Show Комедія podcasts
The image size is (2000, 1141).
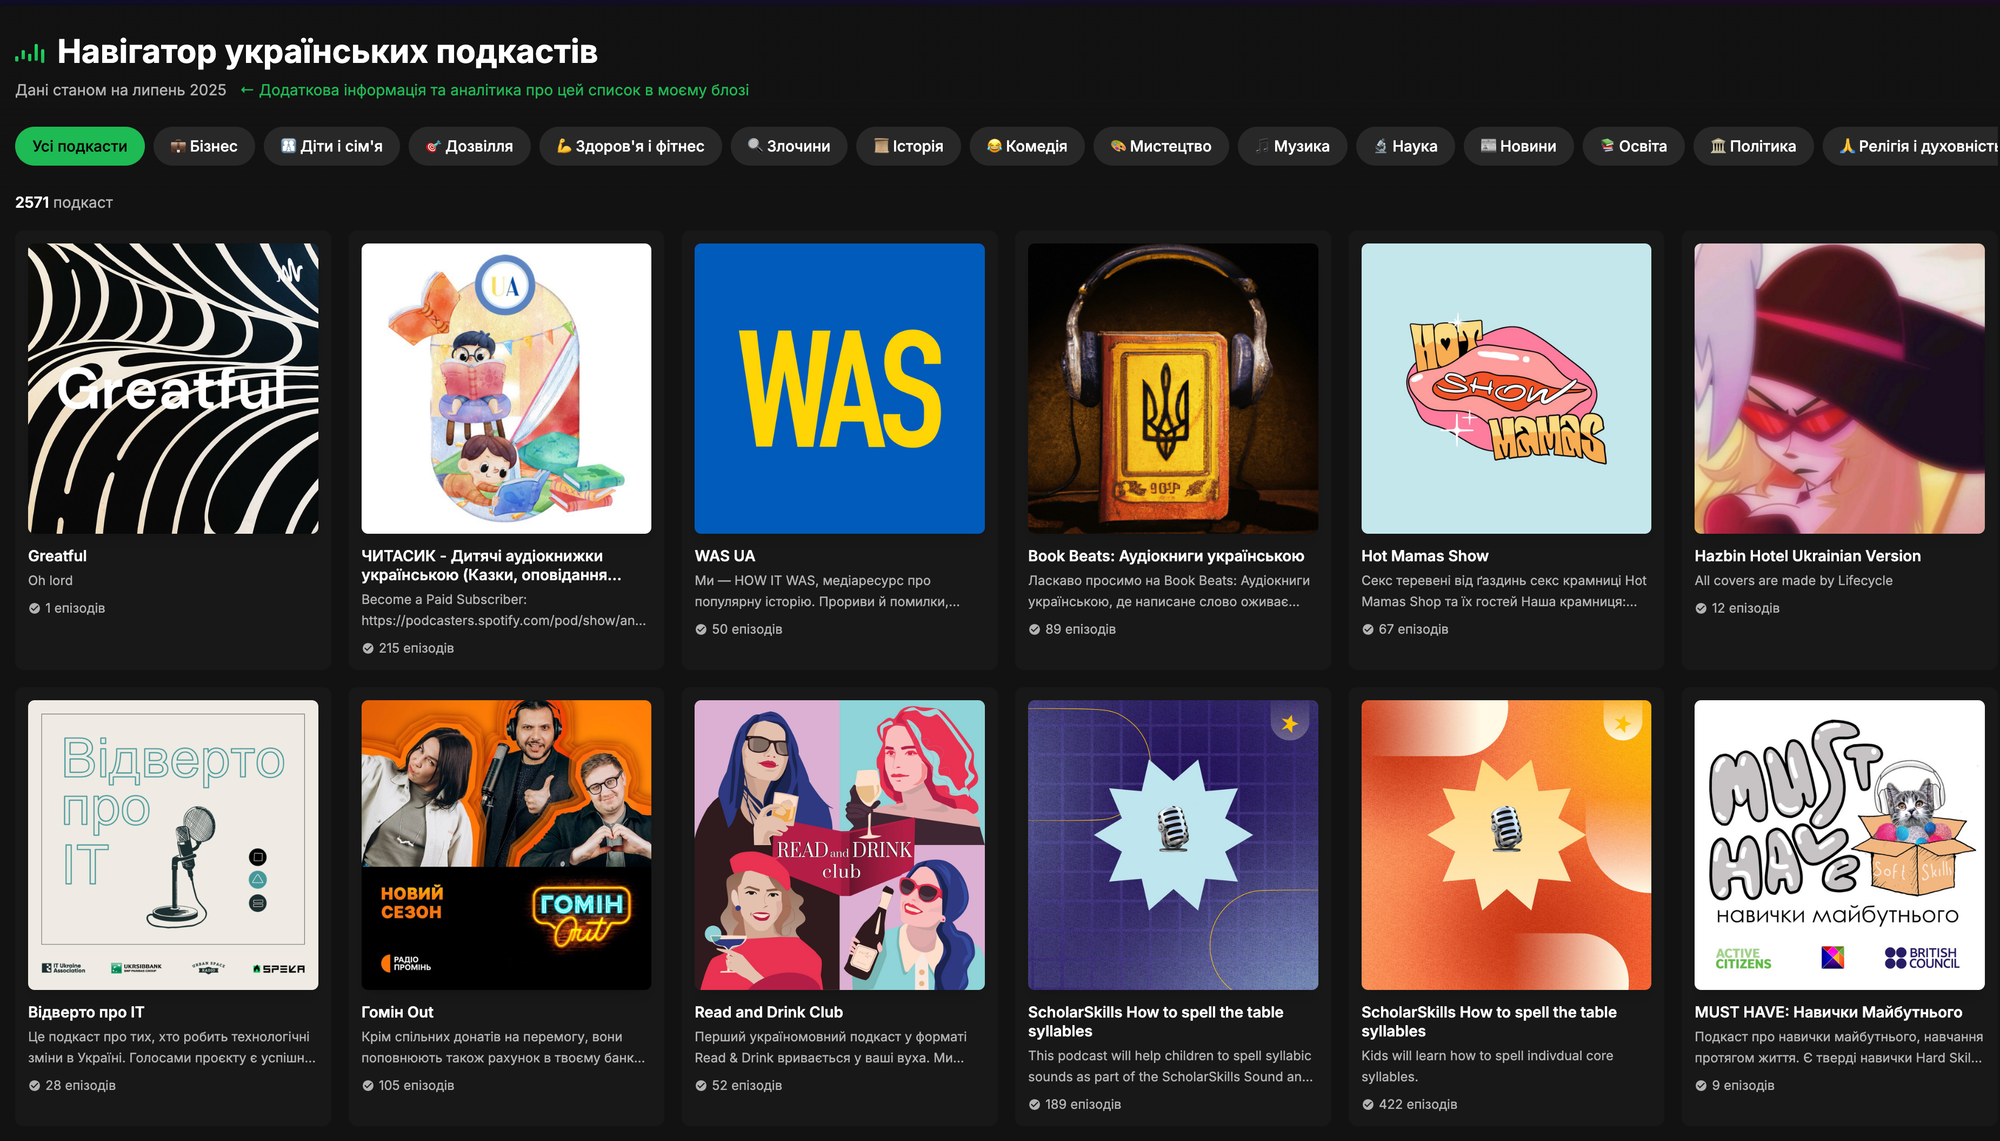pyautogui.click(x=1026, y=146)
